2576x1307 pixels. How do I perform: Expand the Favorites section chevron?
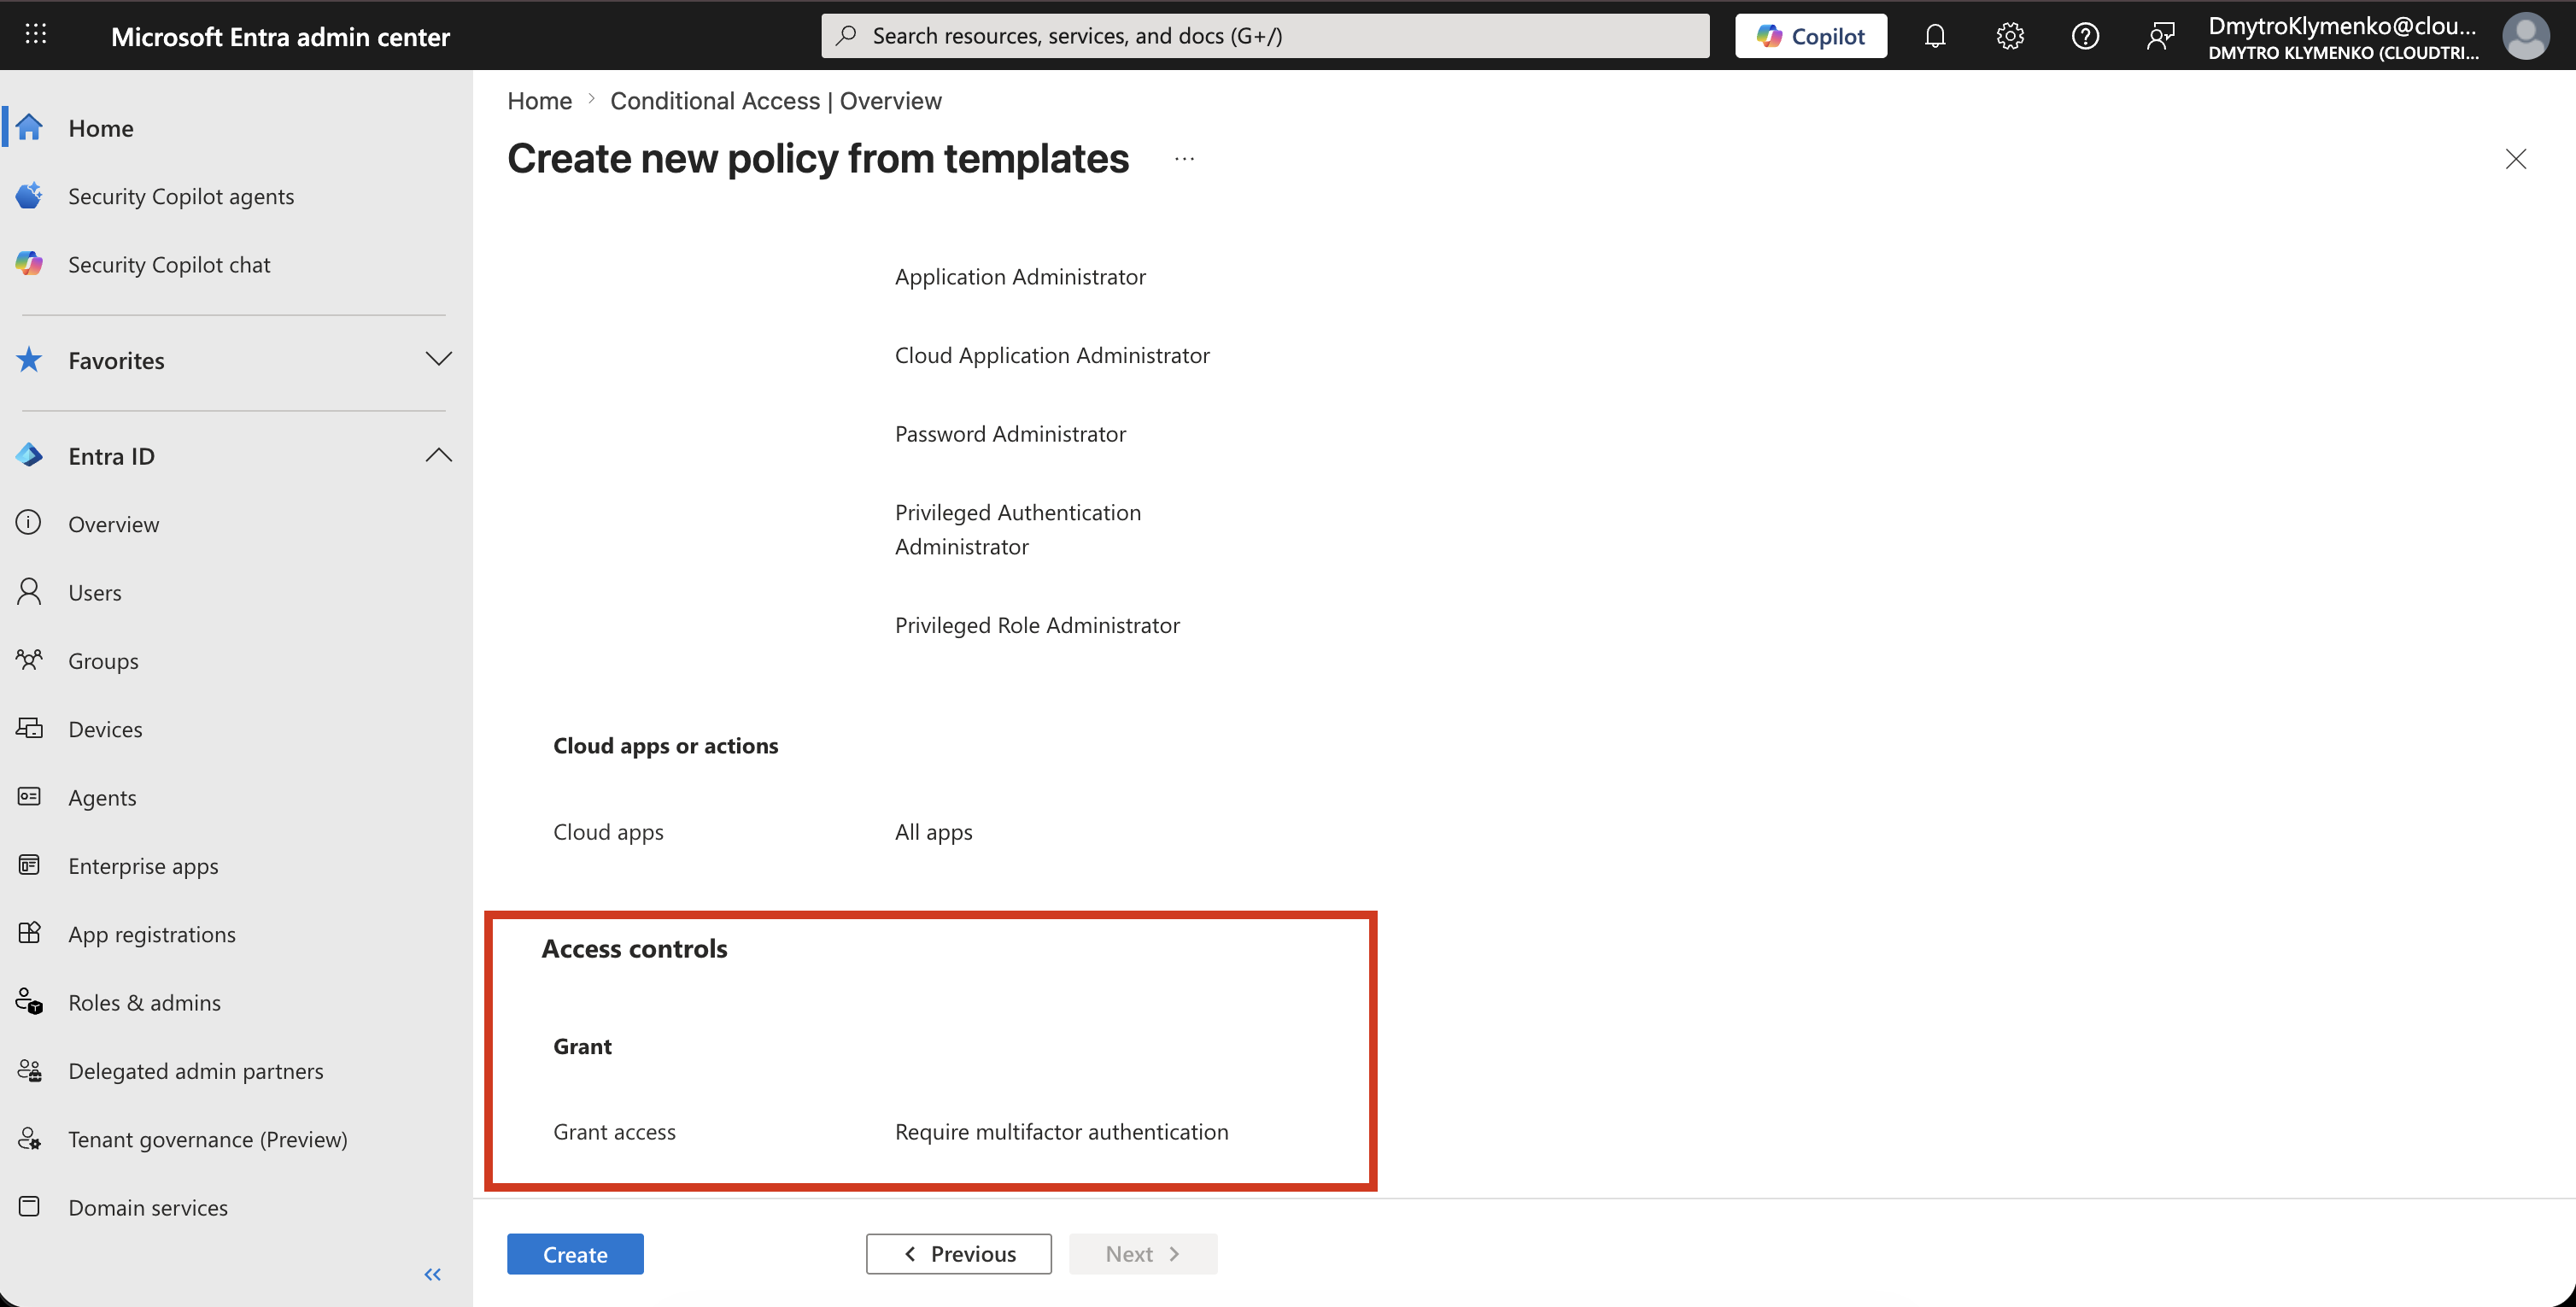(438, 359)
